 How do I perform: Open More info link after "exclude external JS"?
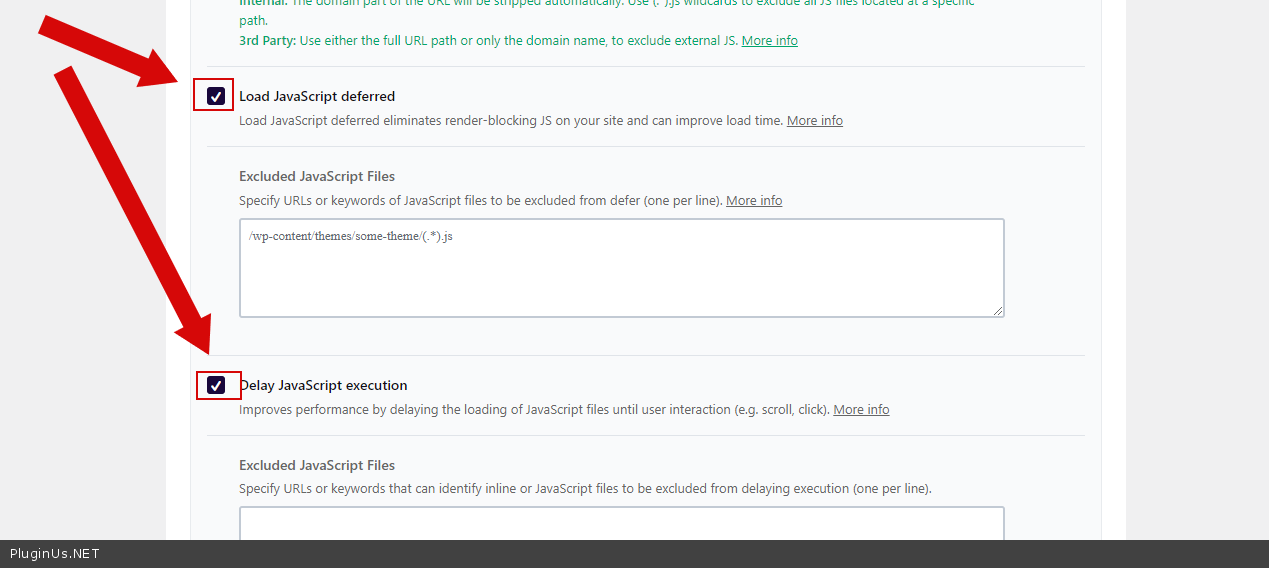coord(769,41)
